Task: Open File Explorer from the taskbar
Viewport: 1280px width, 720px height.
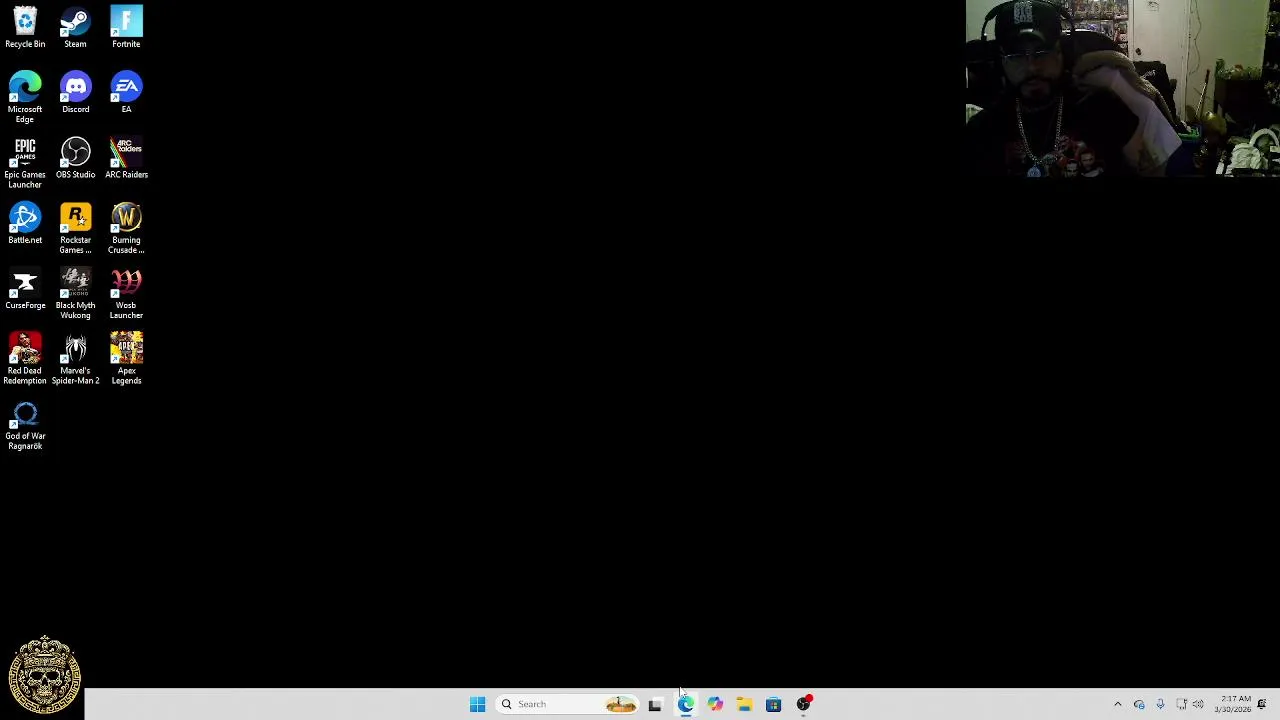Action: click(744, 704)
